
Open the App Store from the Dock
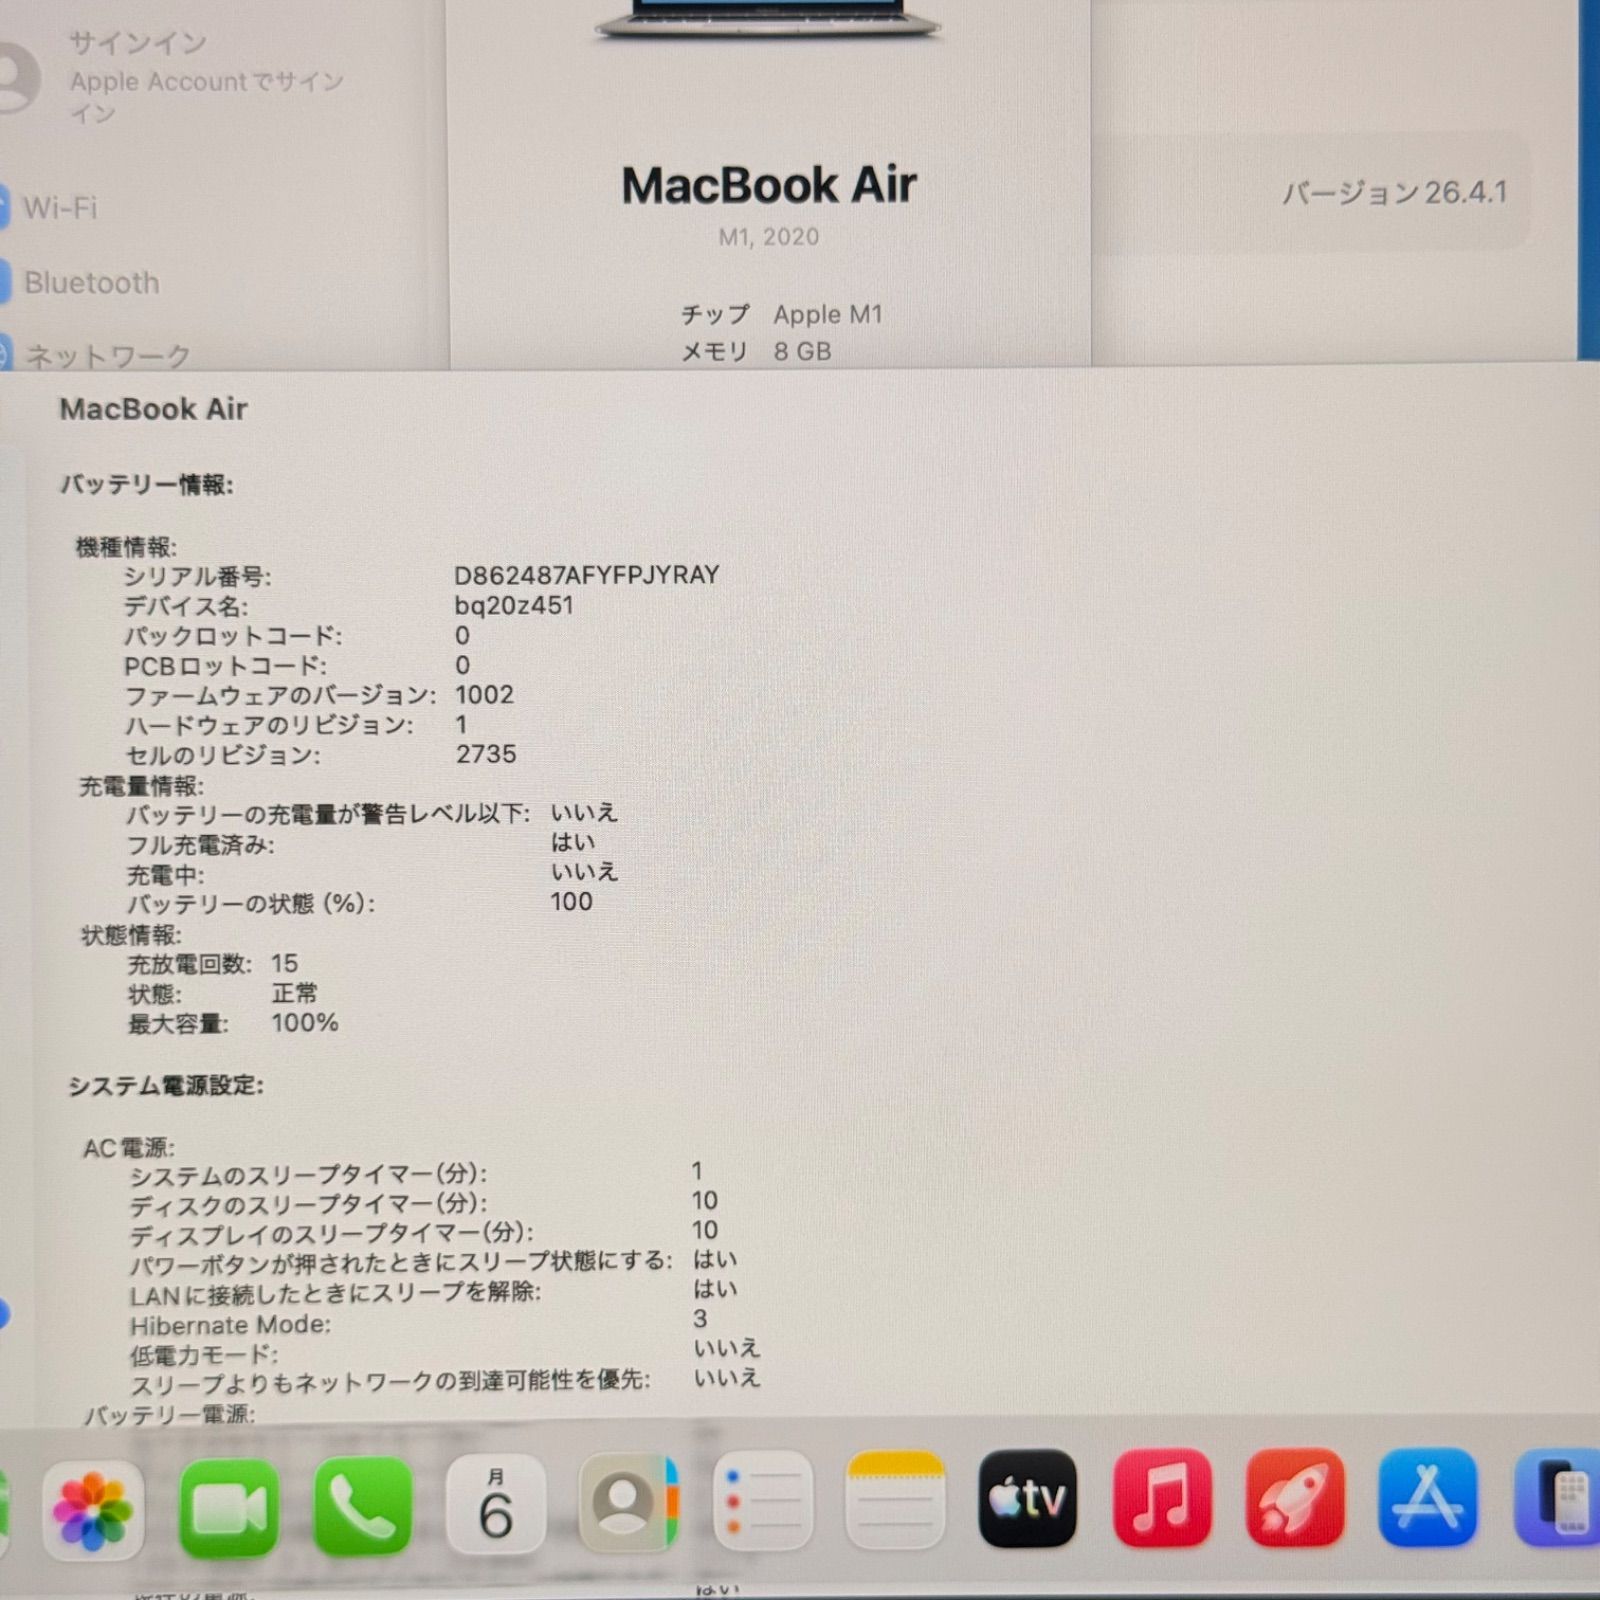pos(1428,1496)
